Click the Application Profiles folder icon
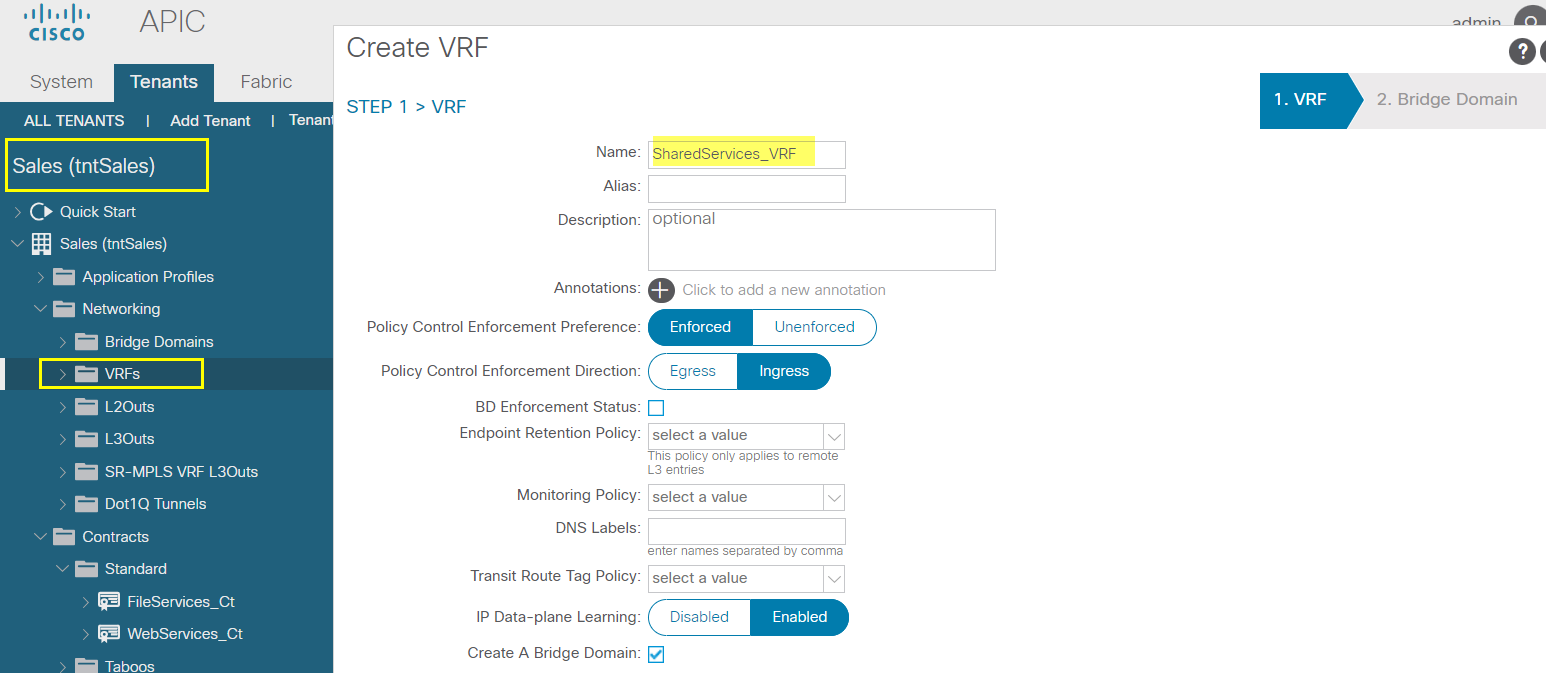The image size is (1546, 673). point(64,276)
